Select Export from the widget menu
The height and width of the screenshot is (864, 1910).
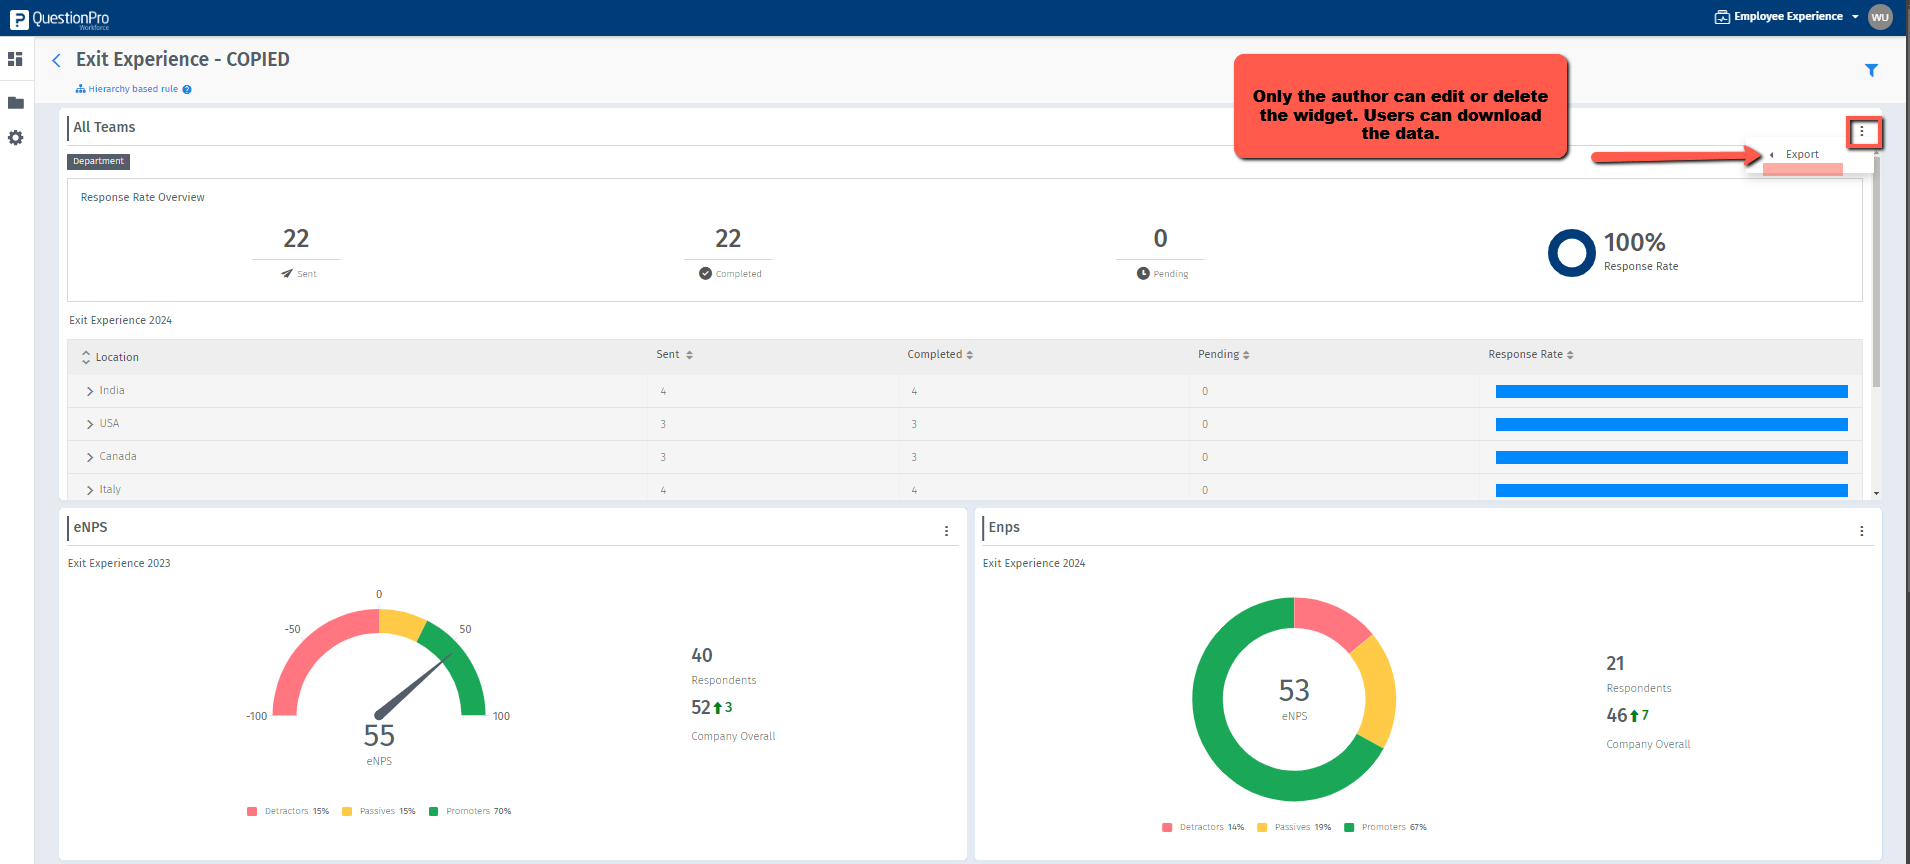tap(1802, 155)
